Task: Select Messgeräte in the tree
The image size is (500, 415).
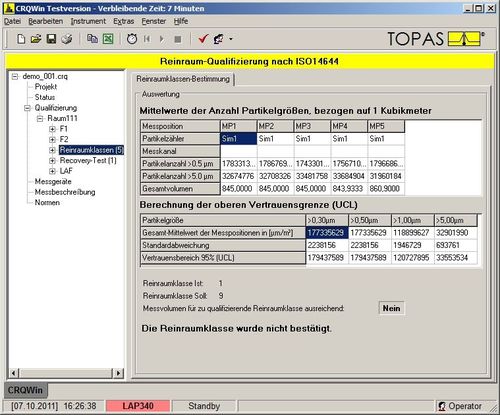Action: (53, 182)
